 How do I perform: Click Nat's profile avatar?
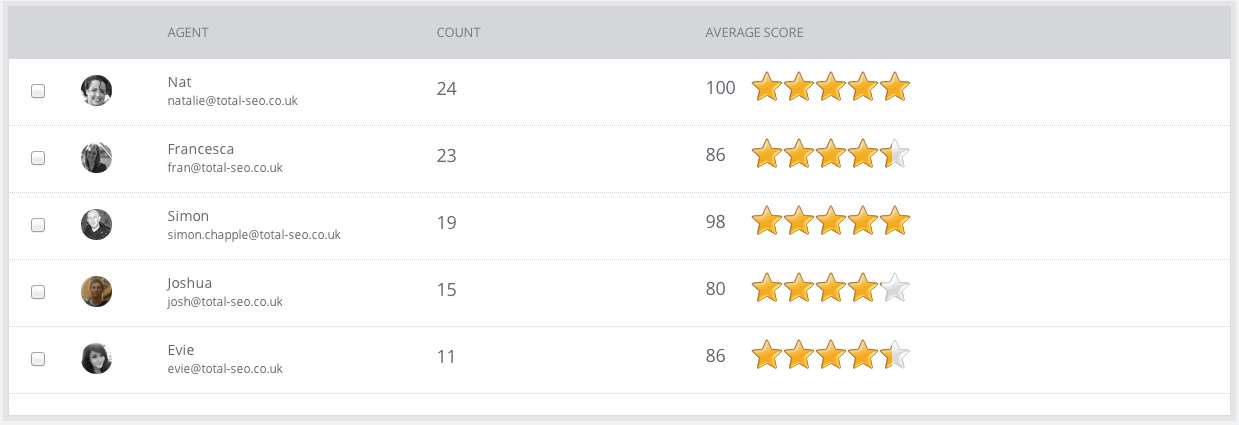pyautogui.click(x=96, y=91)
